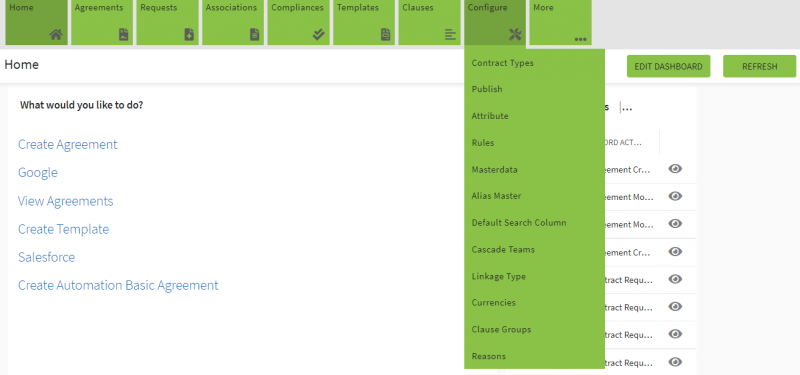Choose Publish in the Configure menu
This screenshot has height=375, width=800.
click(487, 89)
